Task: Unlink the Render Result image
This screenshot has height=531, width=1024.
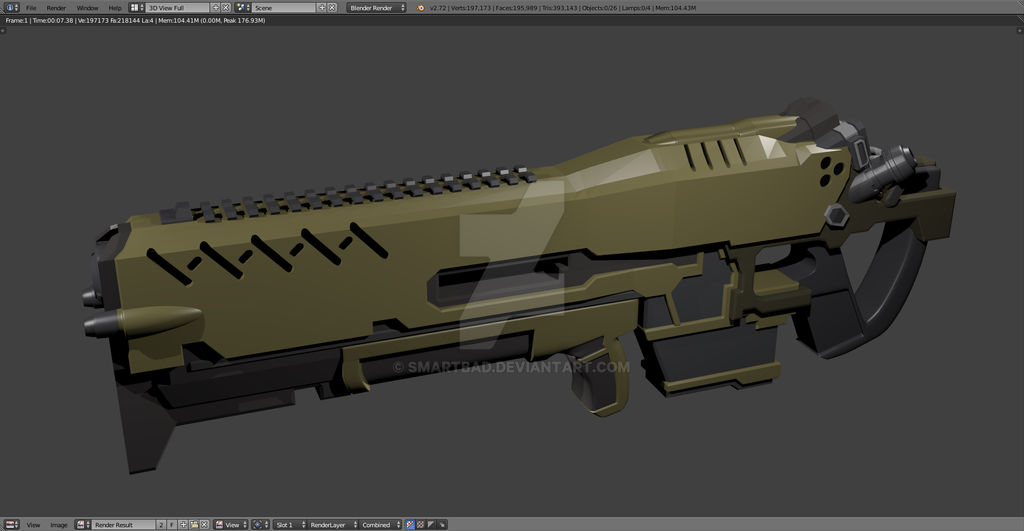Action: (x=204, y=524)
